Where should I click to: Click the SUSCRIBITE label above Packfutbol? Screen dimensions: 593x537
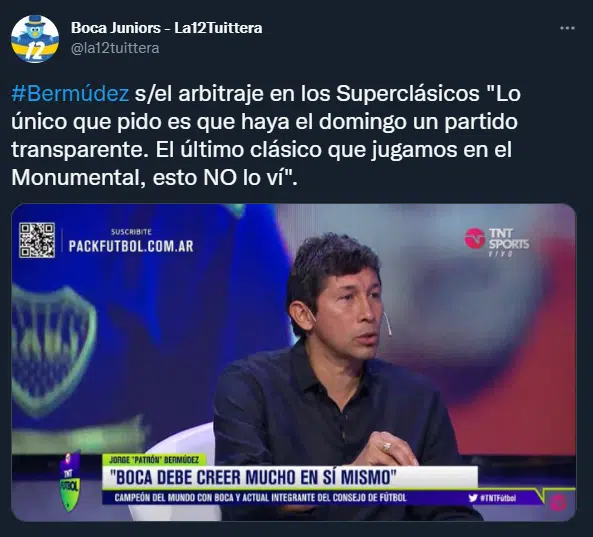[131, 232]
